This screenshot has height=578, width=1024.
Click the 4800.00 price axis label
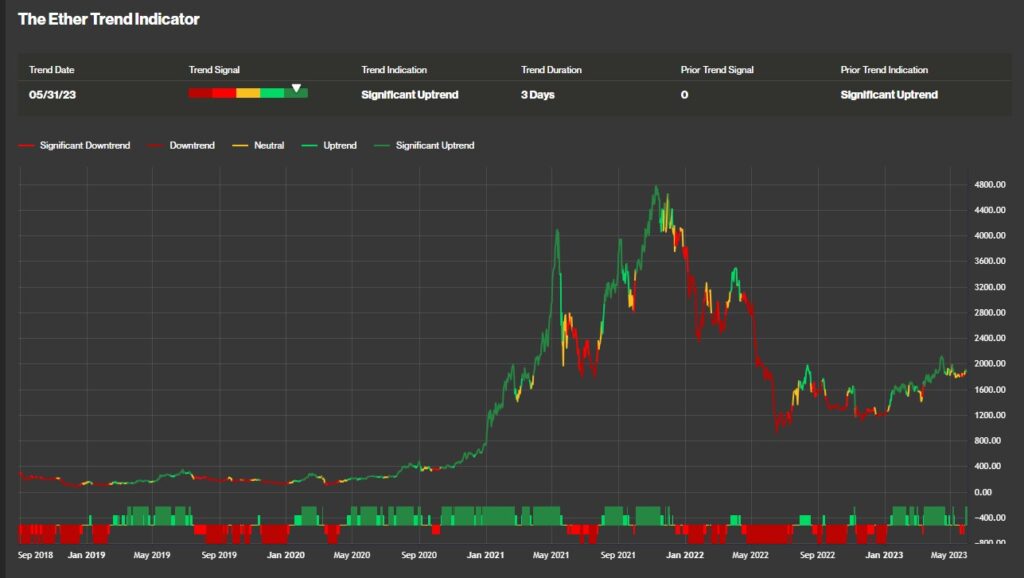pyautogui.click(x=989, y=185)
